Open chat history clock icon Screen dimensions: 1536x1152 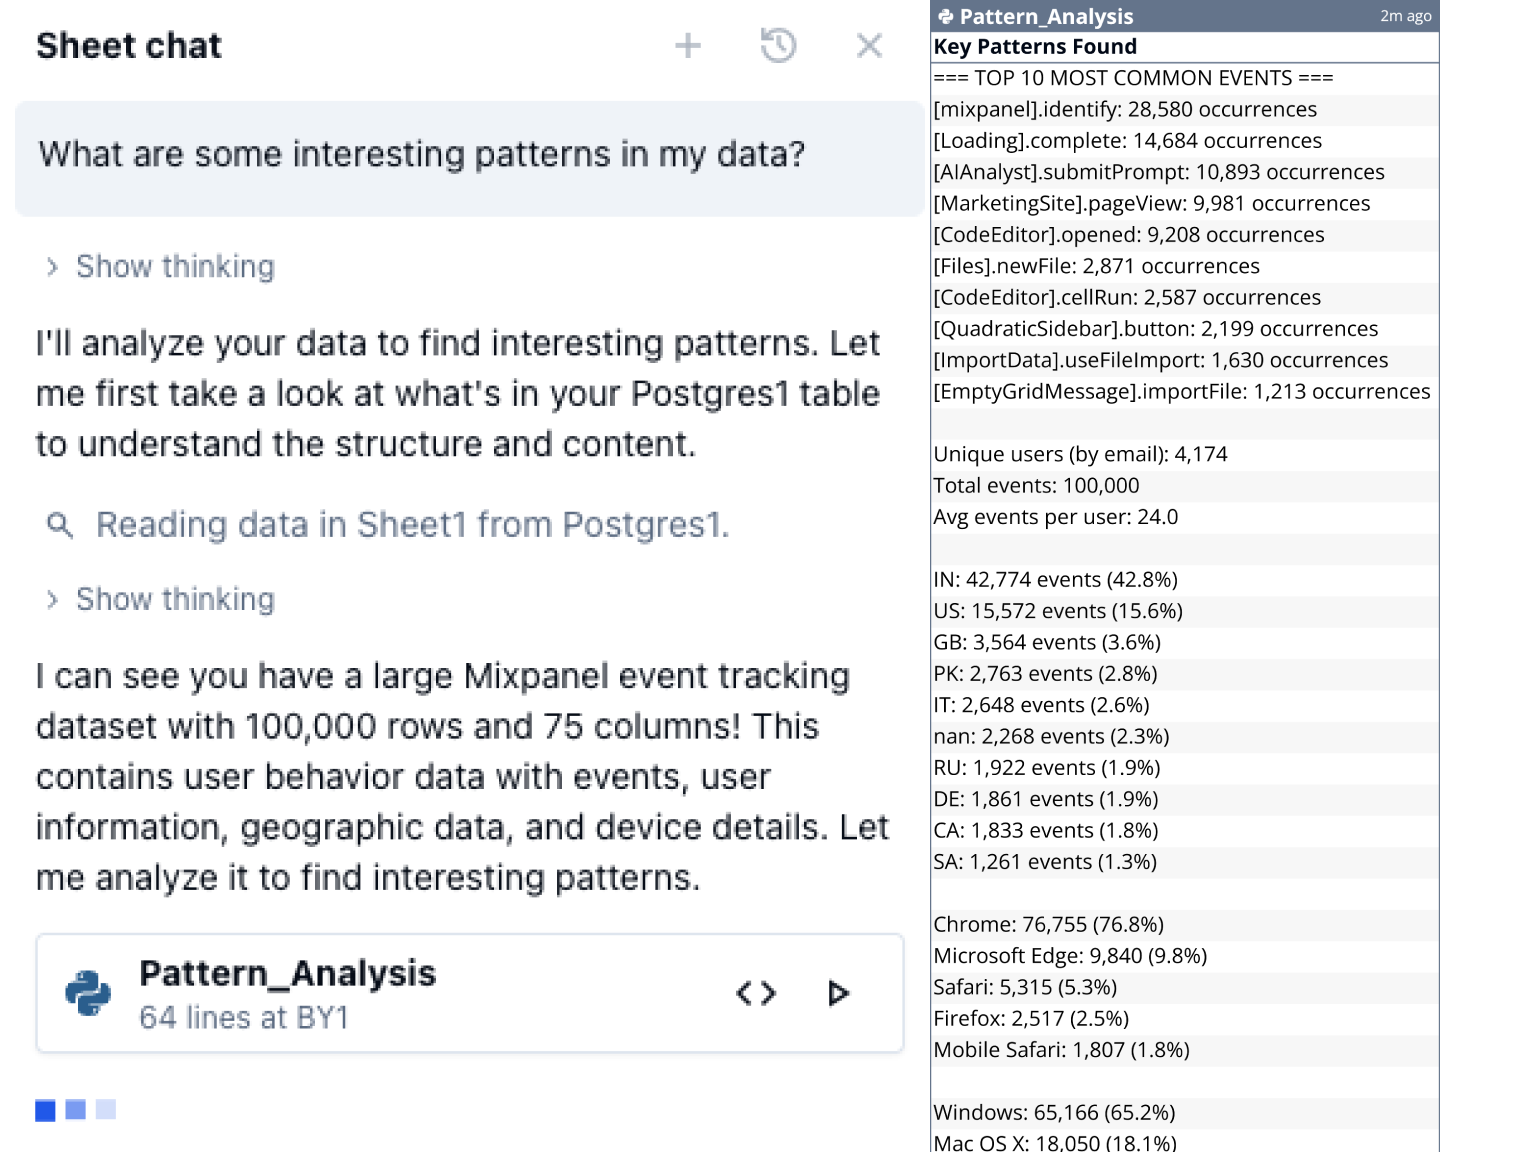click(x=778, y=45)
